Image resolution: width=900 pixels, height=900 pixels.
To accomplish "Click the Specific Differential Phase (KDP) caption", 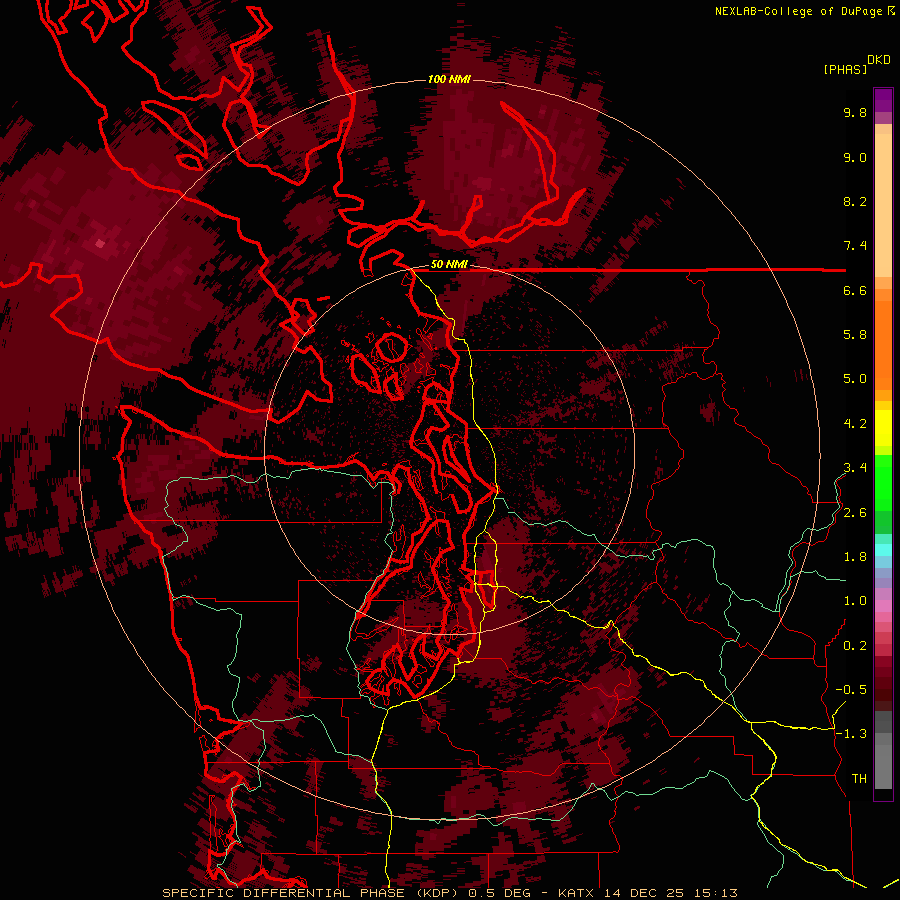I will 312,893.
